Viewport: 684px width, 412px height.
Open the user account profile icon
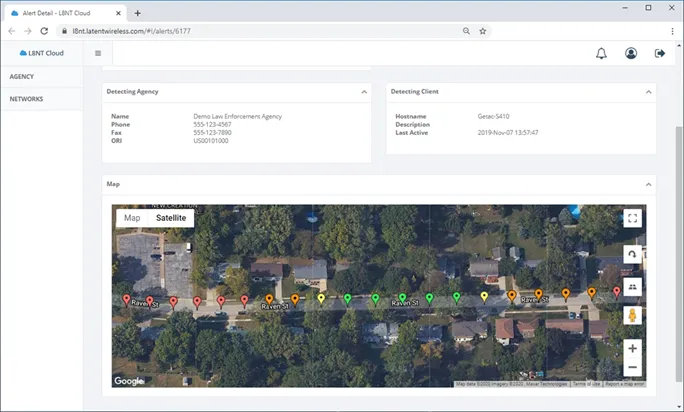(631, 53)
